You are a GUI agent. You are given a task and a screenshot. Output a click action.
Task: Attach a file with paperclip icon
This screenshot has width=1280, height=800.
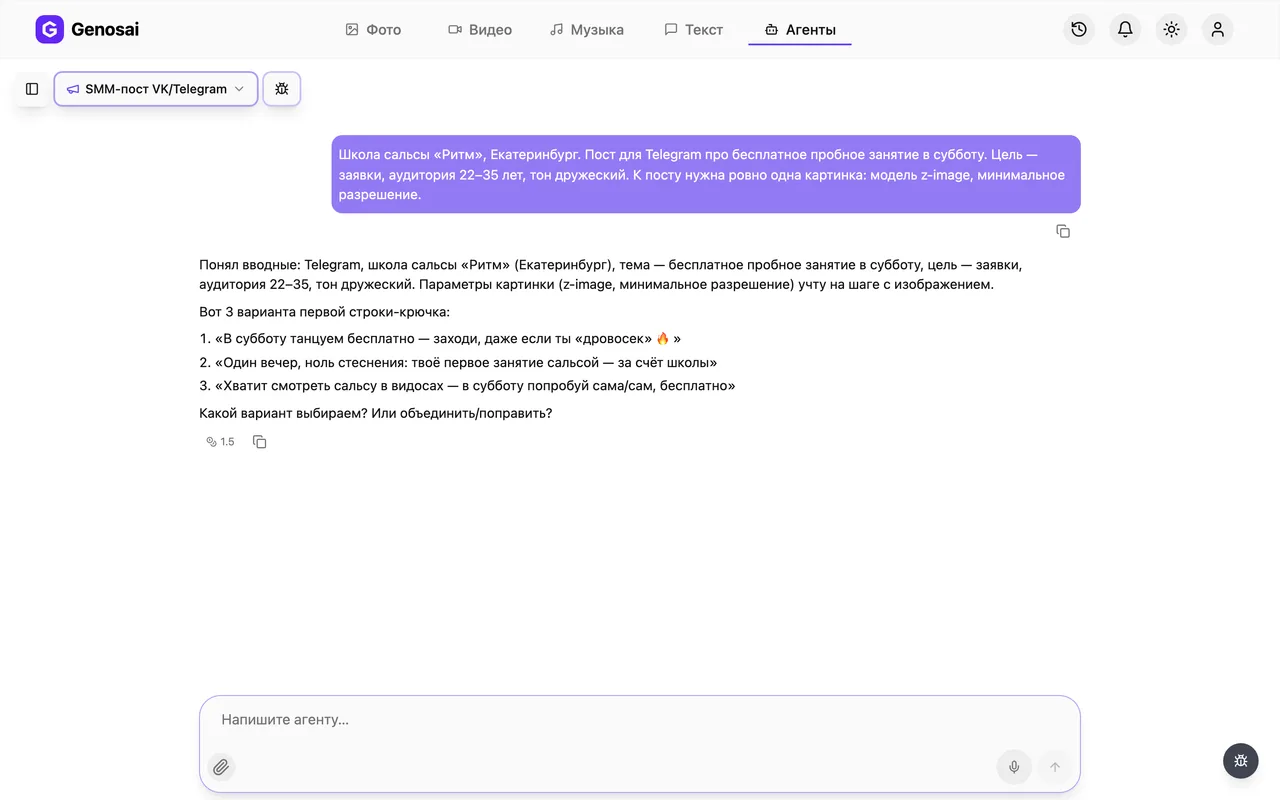(221, 767)
